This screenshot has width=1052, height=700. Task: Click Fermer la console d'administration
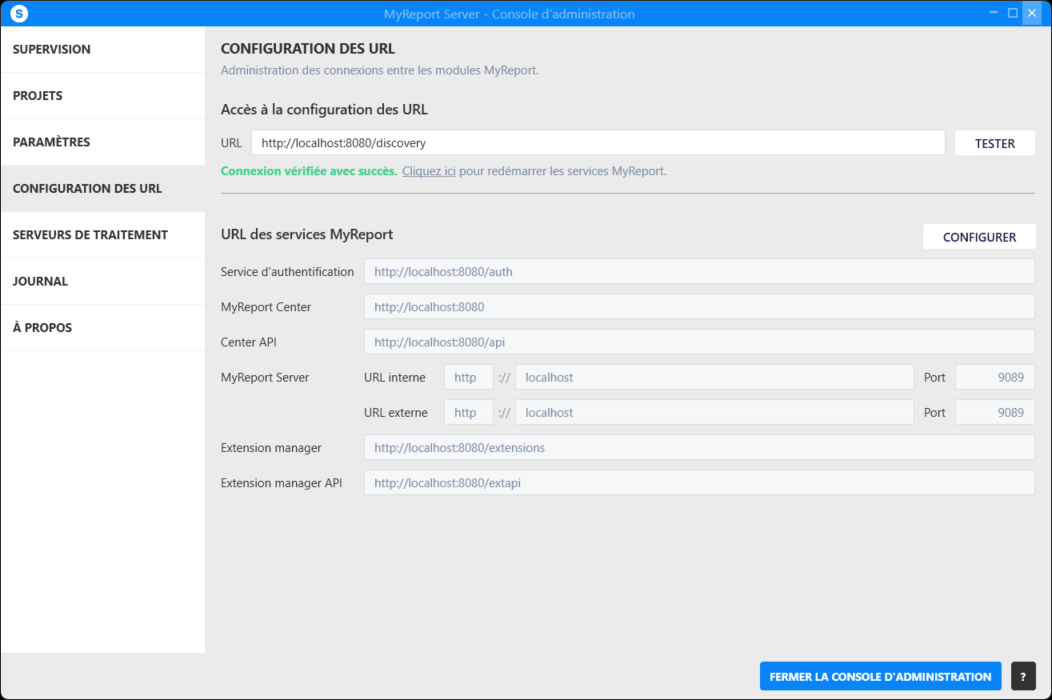[x=880, y=677]
